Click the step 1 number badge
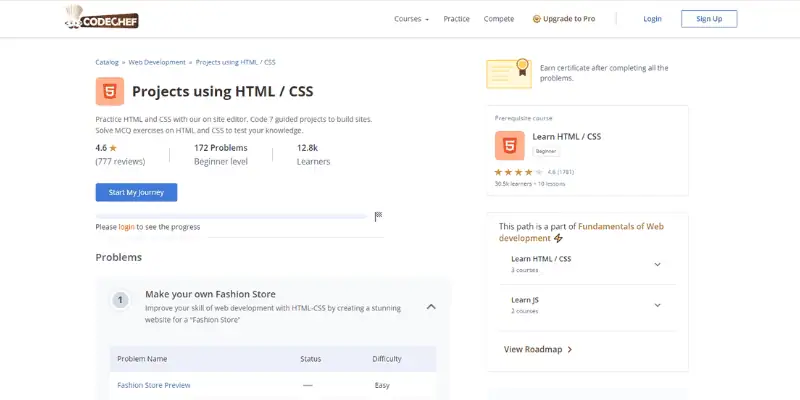This screenshot has width=800, height=400. (120, 300)
